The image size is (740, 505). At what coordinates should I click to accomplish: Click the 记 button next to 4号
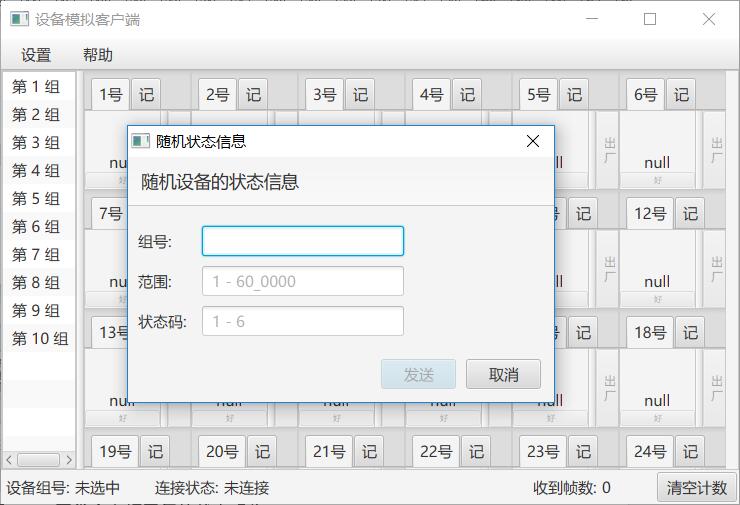[468, 94]
